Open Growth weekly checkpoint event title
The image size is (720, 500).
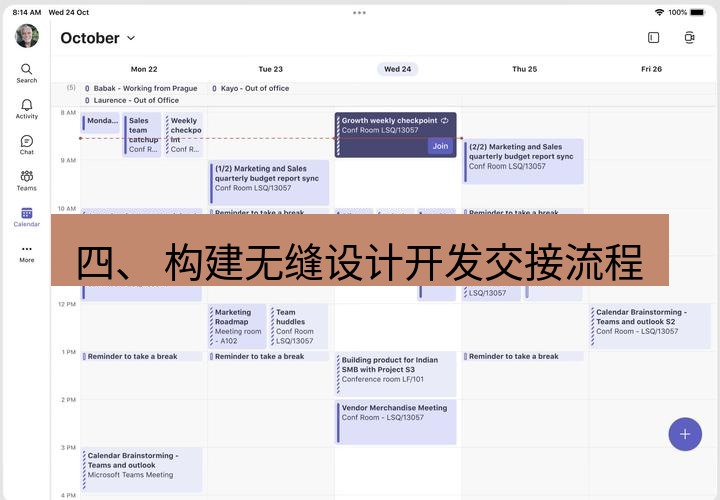pos(389,120)
